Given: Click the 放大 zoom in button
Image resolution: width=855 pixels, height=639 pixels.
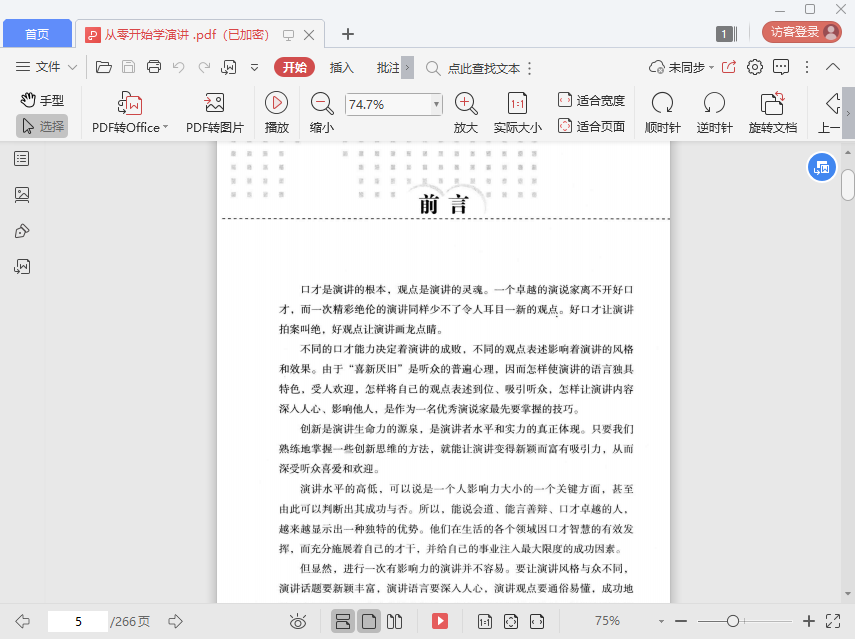Looking at the screenshot, I should 466,113.
